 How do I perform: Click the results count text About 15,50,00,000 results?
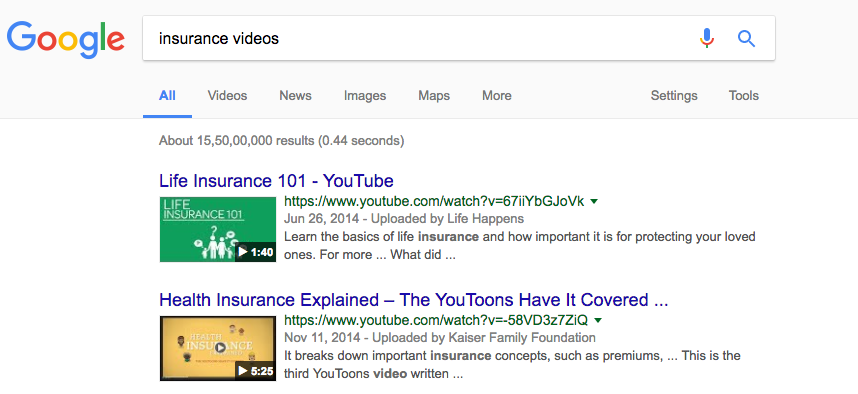281,141
